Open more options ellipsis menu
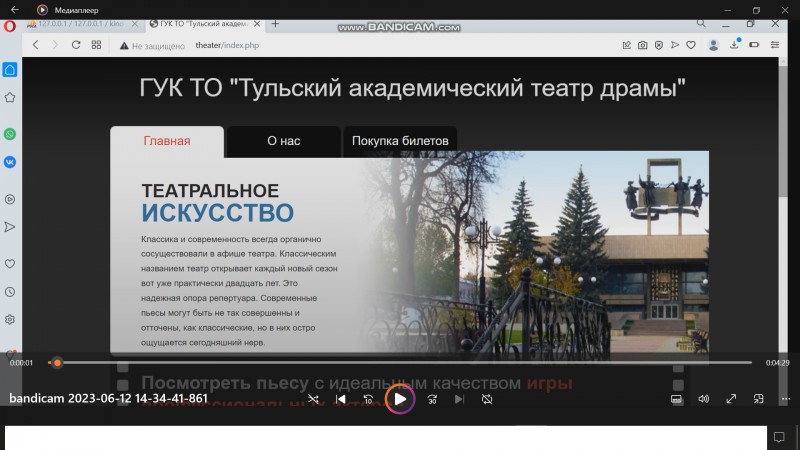Viewport: 800px width, 450px height. tap(786, 399)
